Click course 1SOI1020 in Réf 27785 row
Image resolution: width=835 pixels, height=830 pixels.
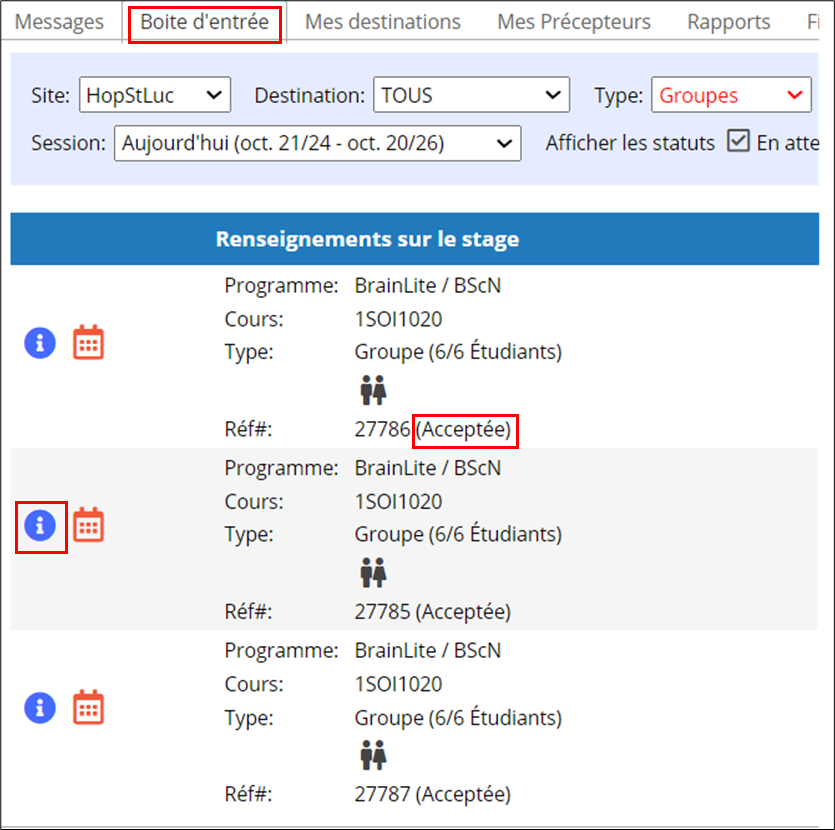[398, 502]
